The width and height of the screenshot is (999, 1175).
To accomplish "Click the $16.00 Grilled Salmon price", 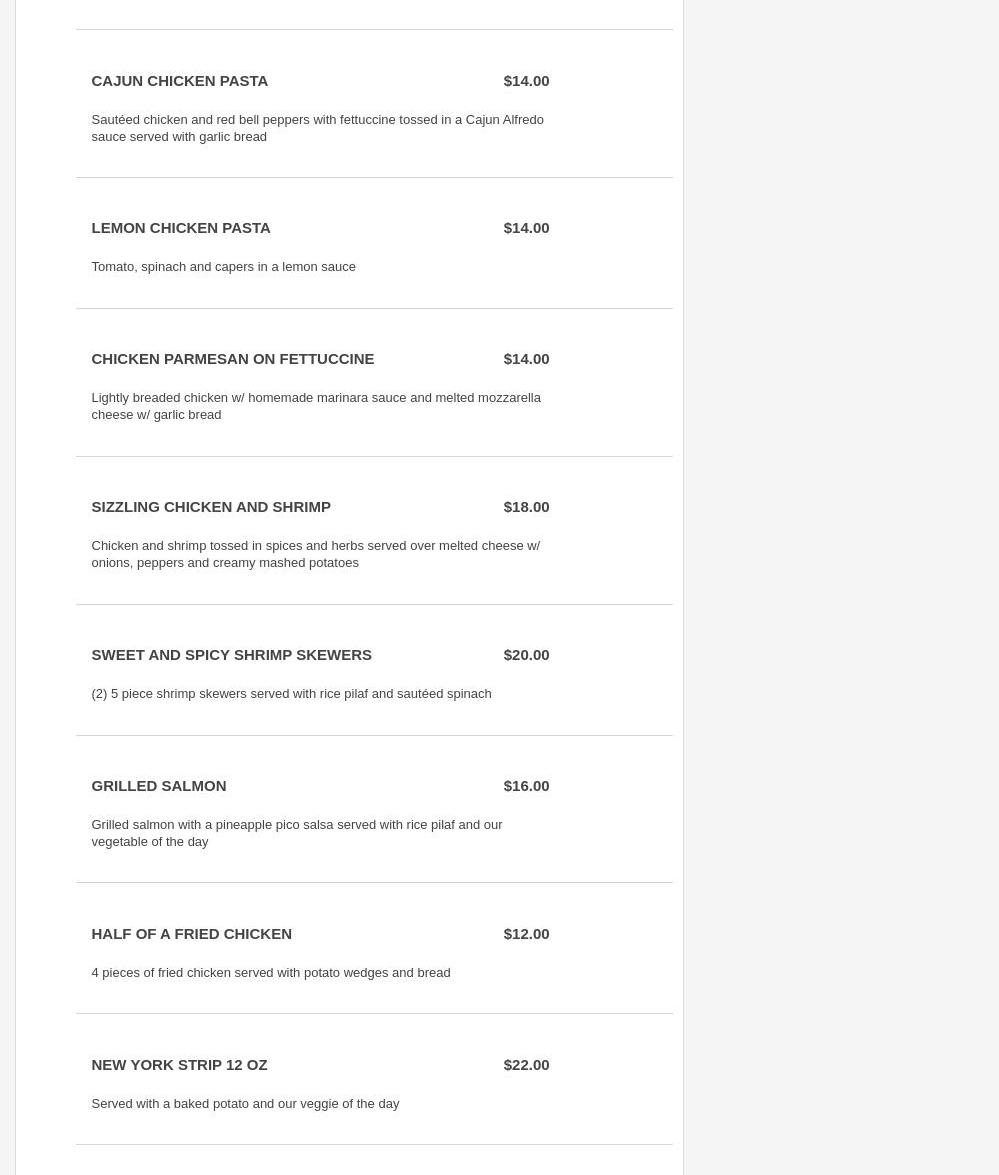I will [x=526, y=786].
